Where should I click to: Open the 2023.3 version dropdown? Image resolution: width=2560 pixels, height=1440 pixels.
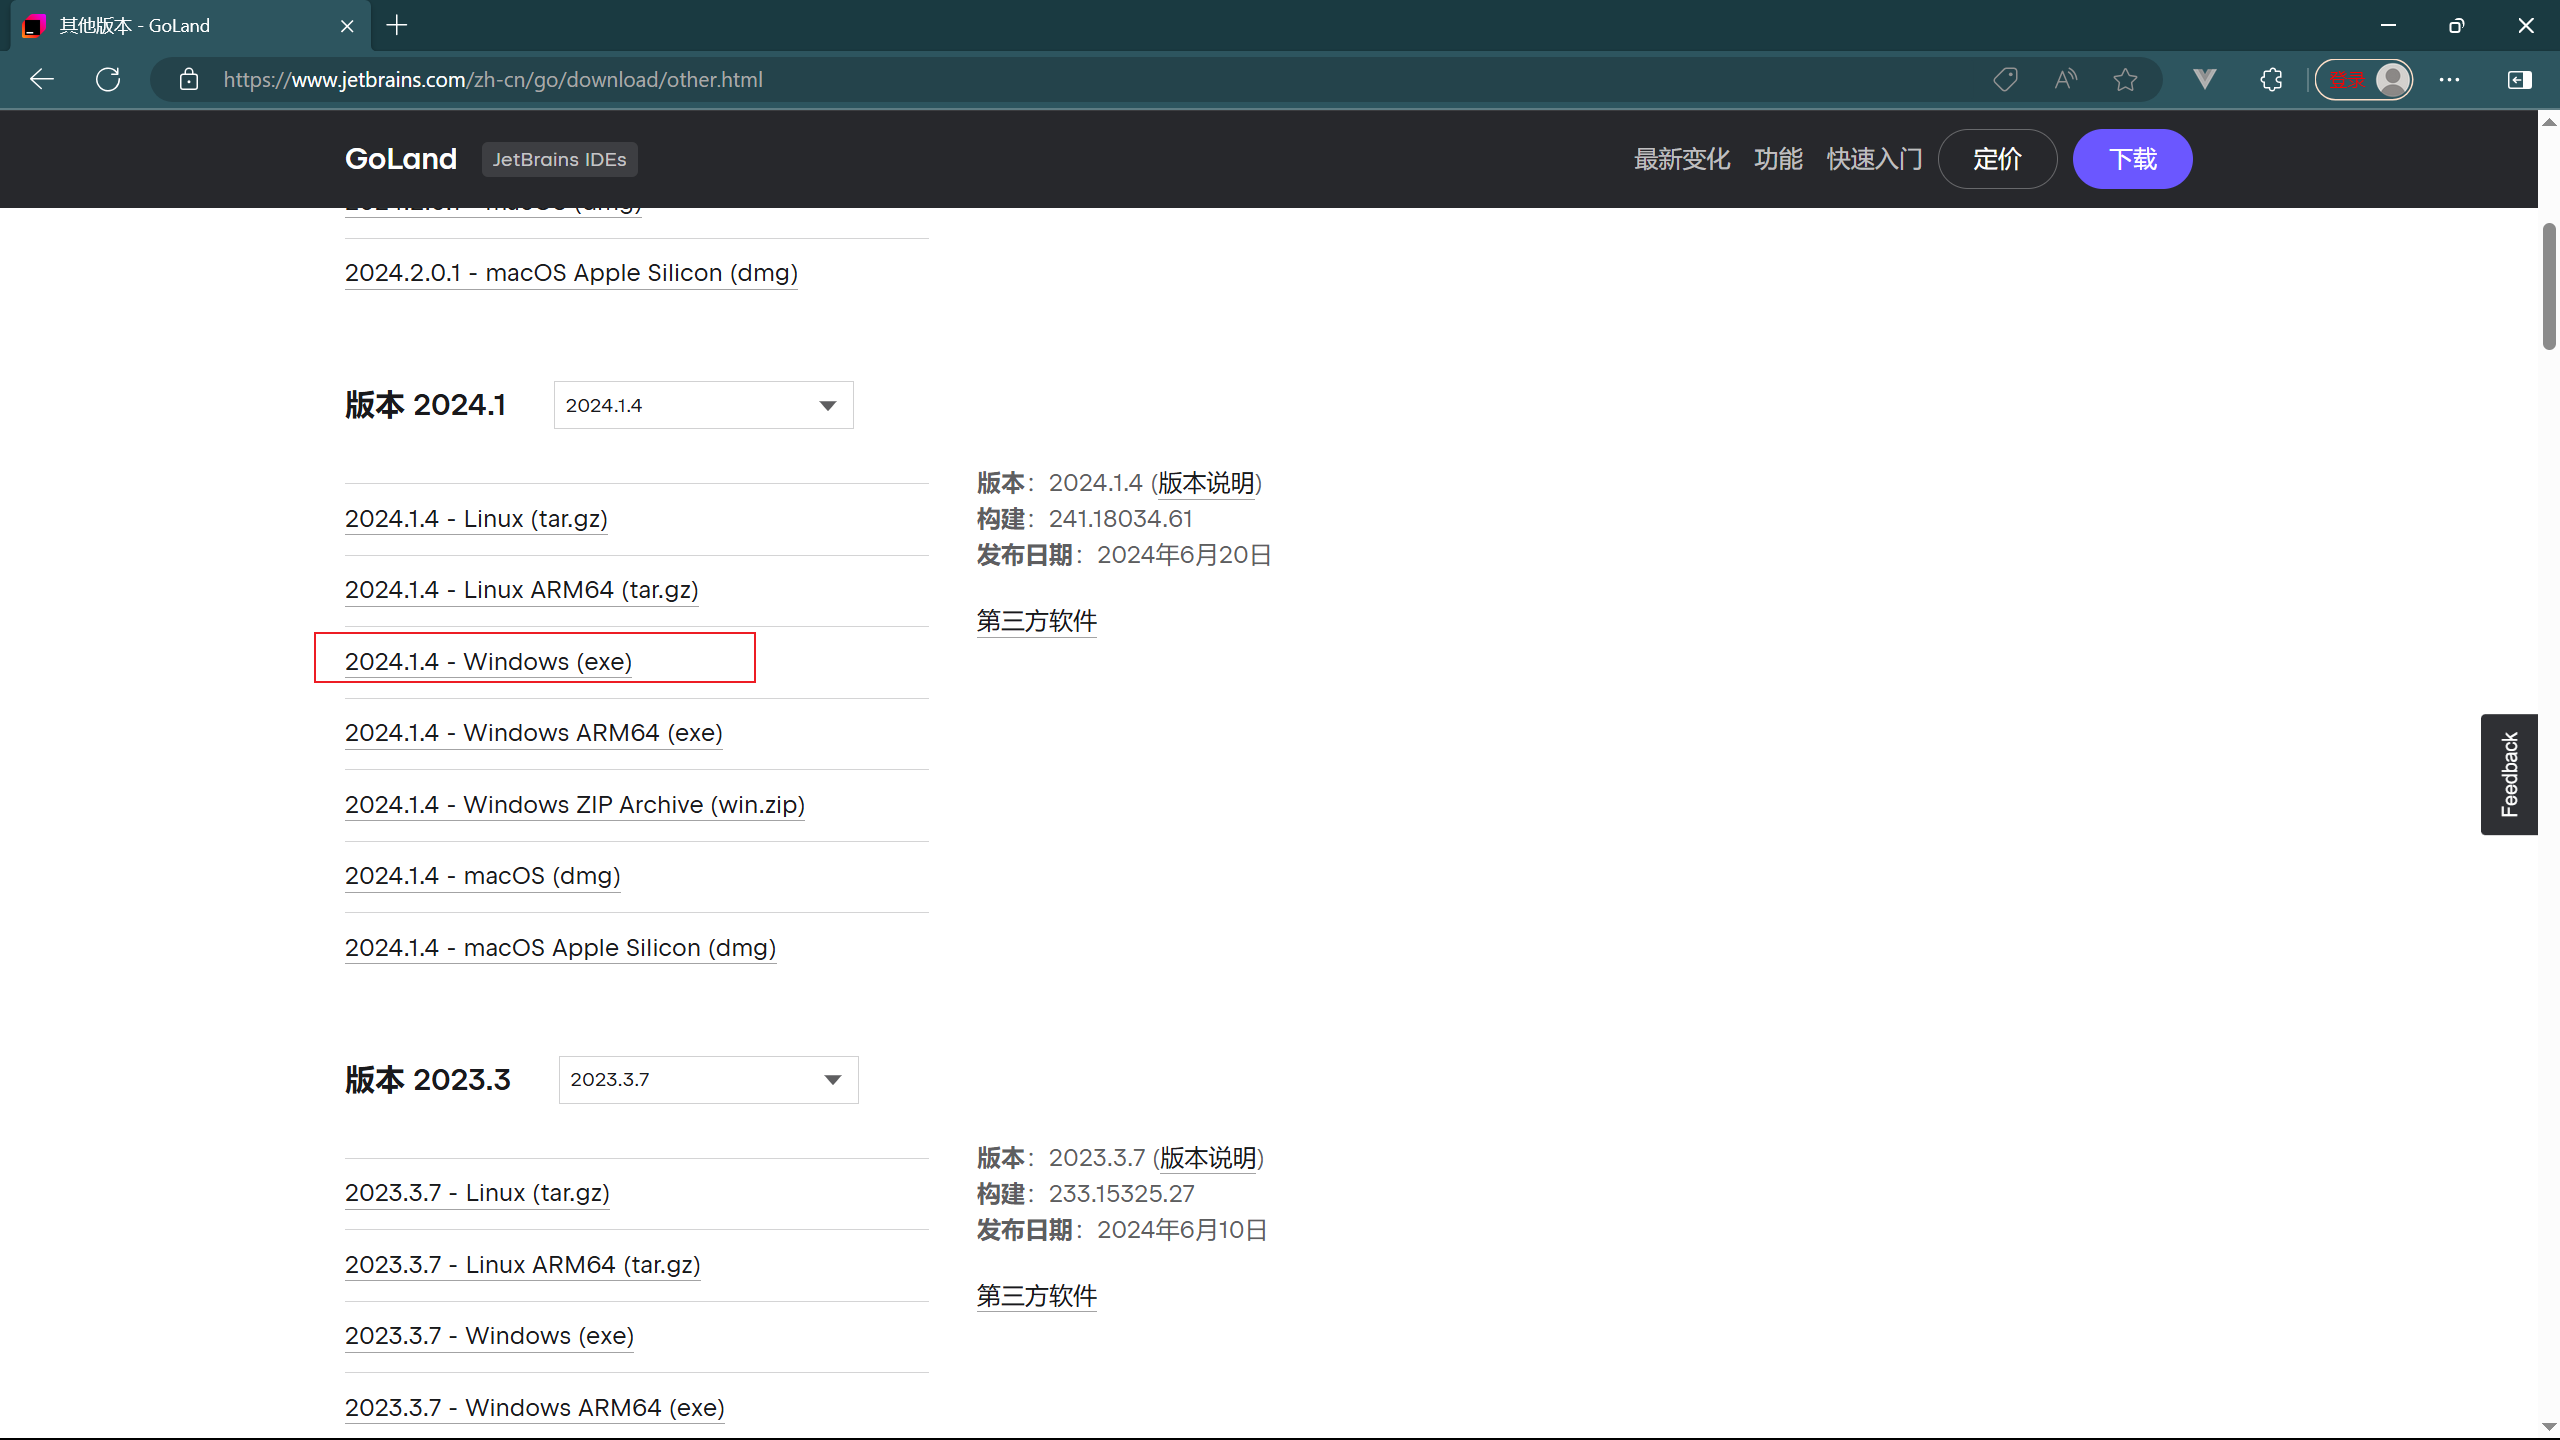(x=708, y=1080)
